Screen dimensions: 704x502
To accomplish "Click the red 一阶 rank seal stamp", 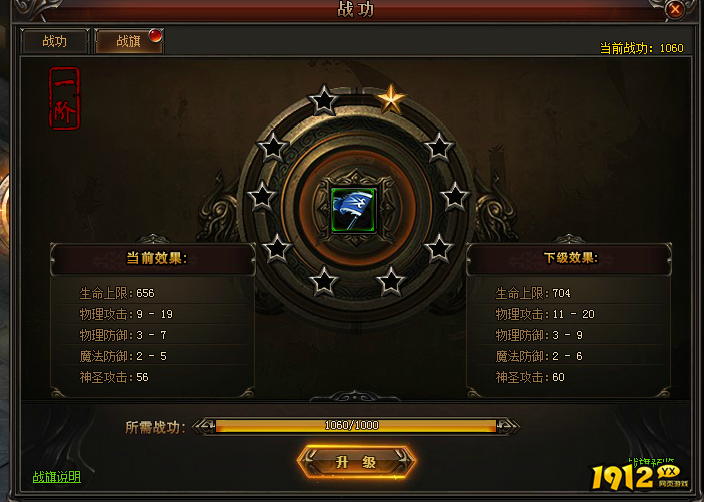I will [x=64, y=99].
